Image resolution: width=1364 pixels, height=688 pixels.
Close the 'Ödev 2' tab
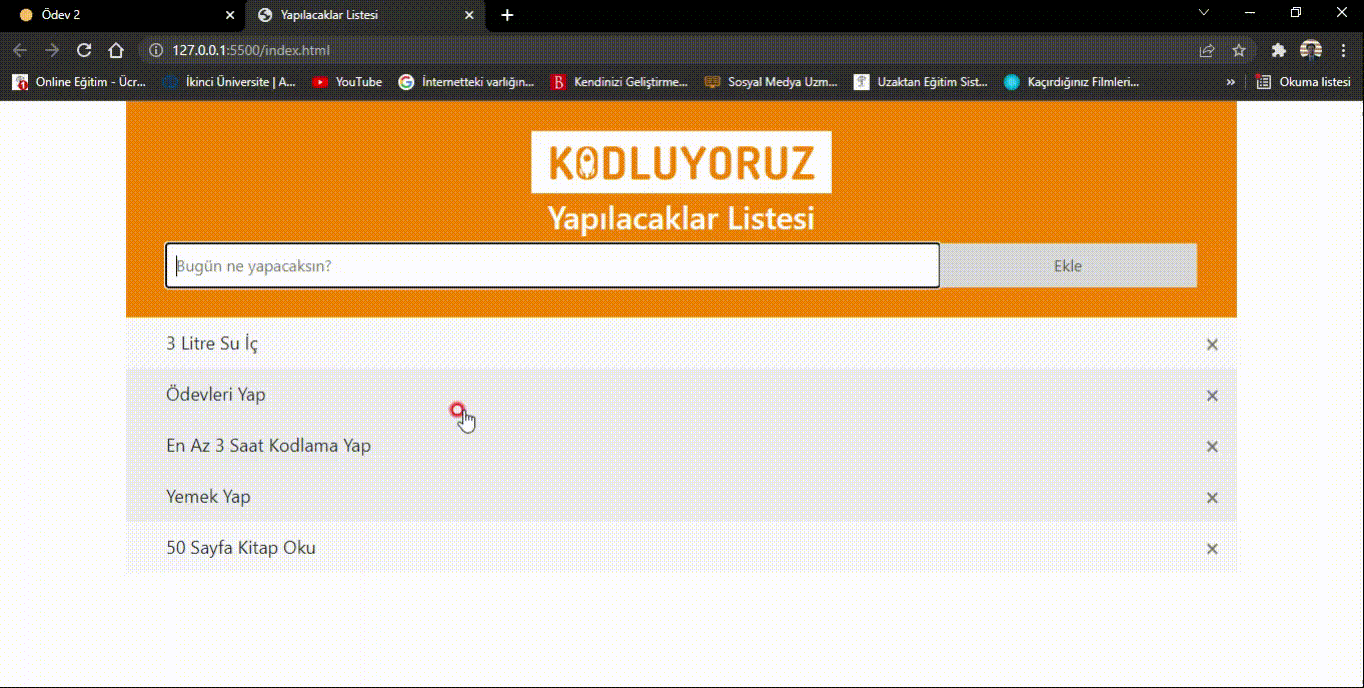pyautogui.click(x=230, y=15)
